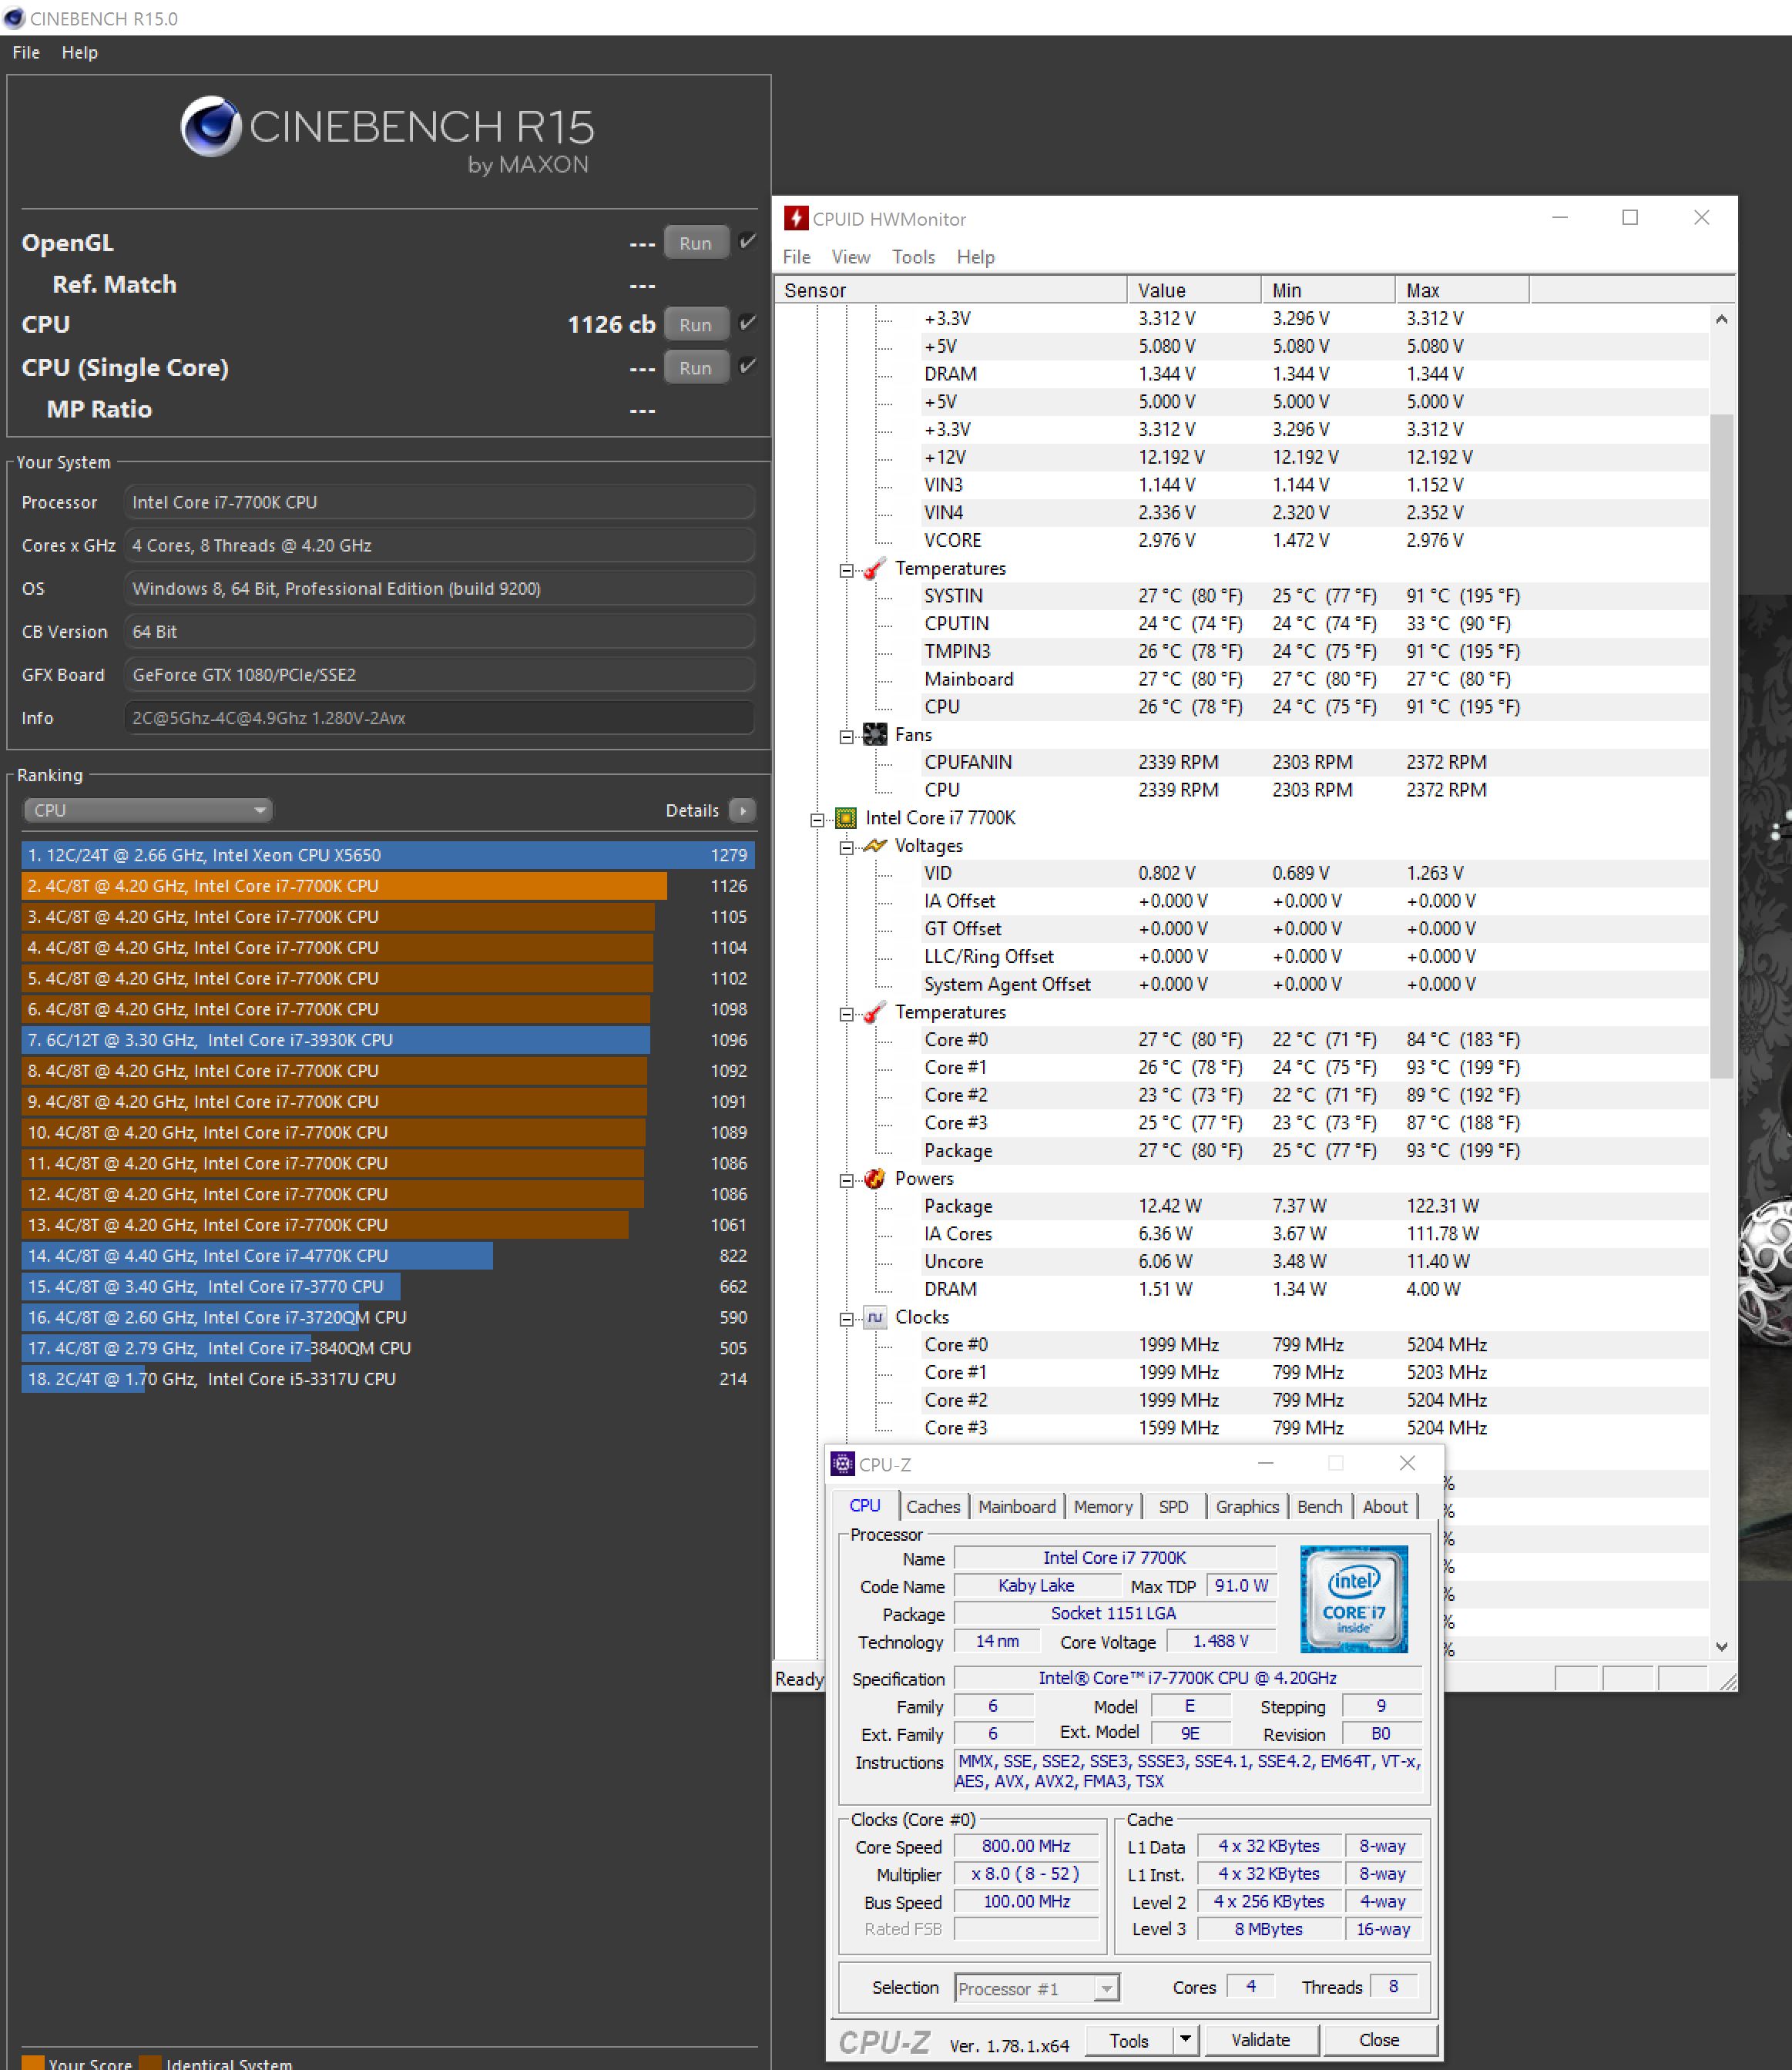Run the CPU (Single Core) benchmark
Viewport: 1792px width, 2070px height.
coord(696,368)
